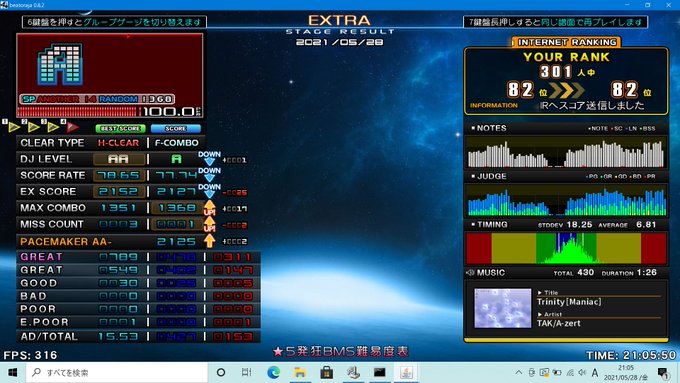Viewport: 680px width, 383px height.
Task: Click the network icon in the system tray
Action: [570, 373]
